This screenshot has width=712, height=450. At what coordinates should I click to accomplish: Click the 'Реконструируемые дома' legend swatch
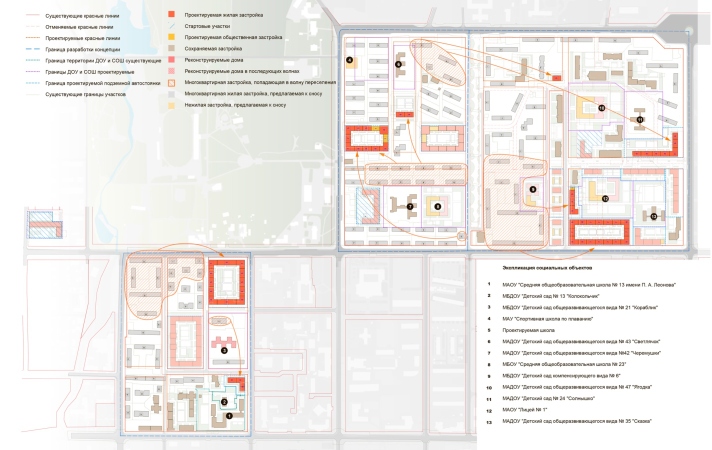172,60
